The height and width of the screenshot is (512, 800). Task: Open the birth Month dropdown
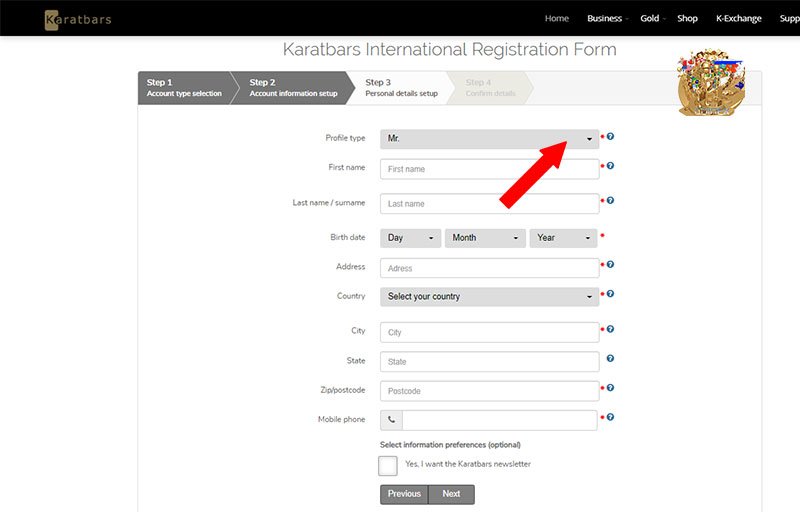tap(485, 238)
